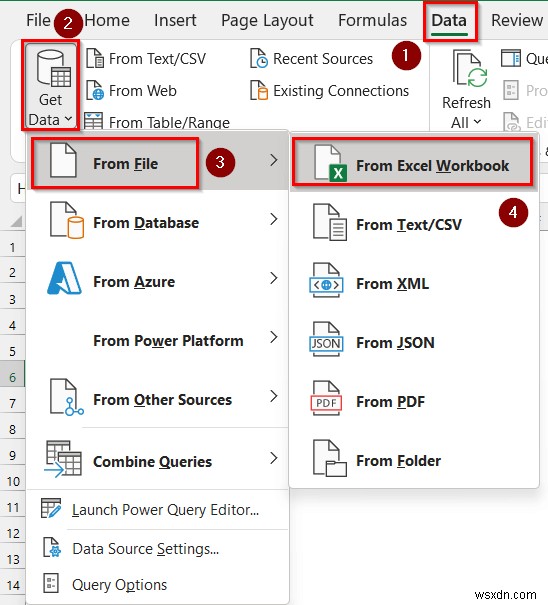Image resolution: width=548 pixels, height=605 pixels.
Task: Click the From Web ribbon icon
Action: [x=95, y=90]
